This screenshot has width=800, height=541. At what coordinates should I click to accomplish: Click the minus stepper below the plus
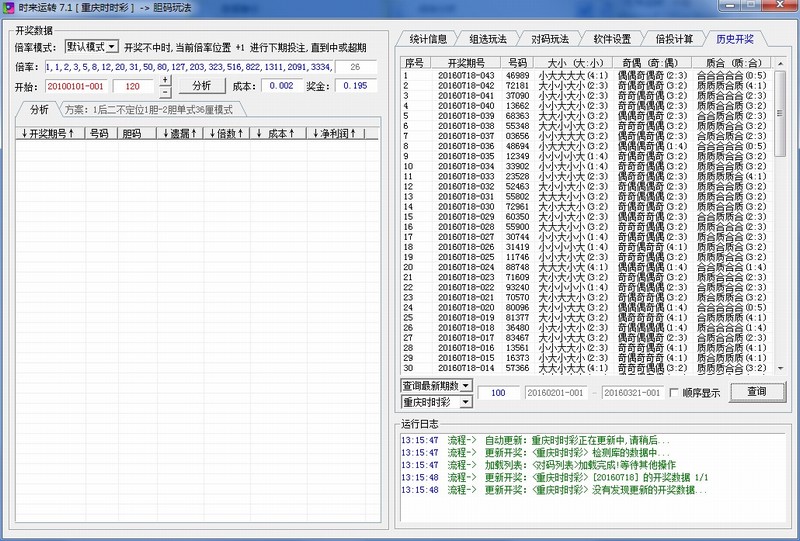[165, 91]
